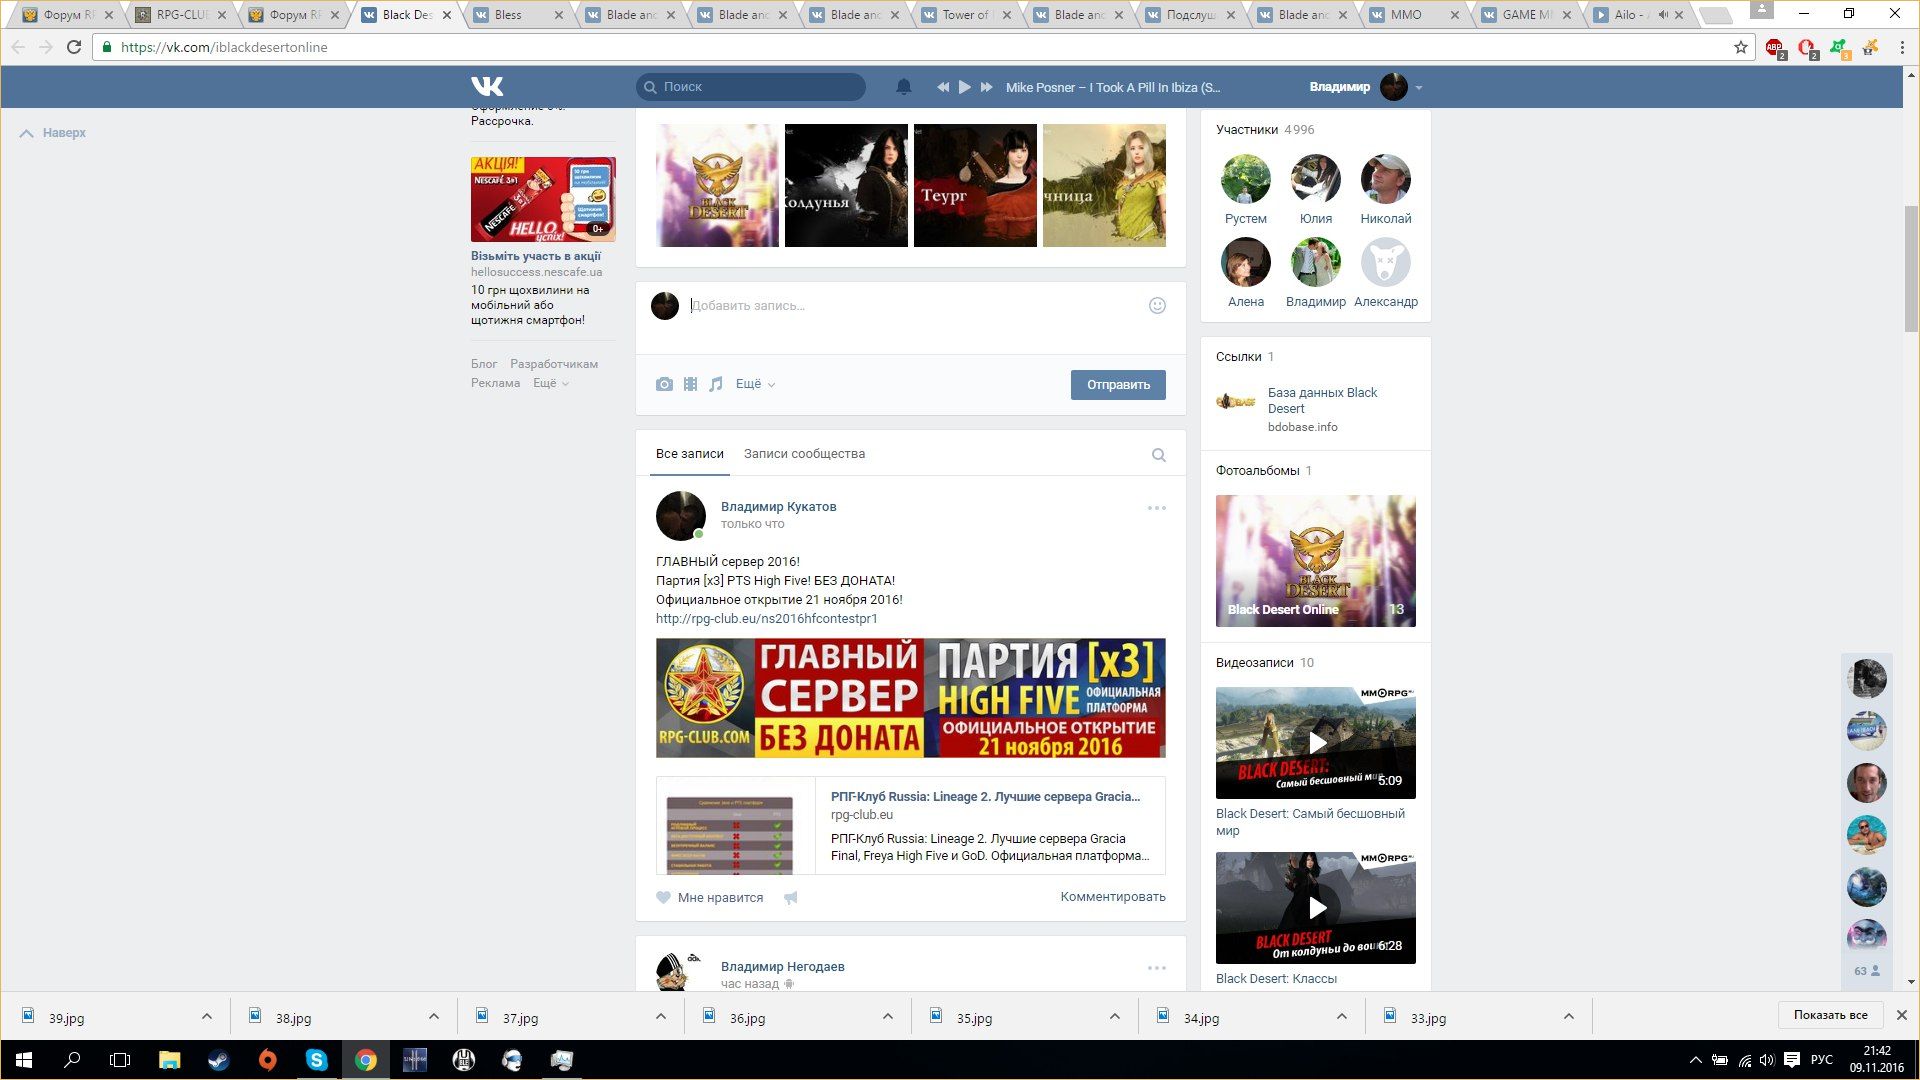The height and width of the screenshot is (1080, 1920).
Task: Switch to the Tower of browser tab
Action: coord(966,15)
